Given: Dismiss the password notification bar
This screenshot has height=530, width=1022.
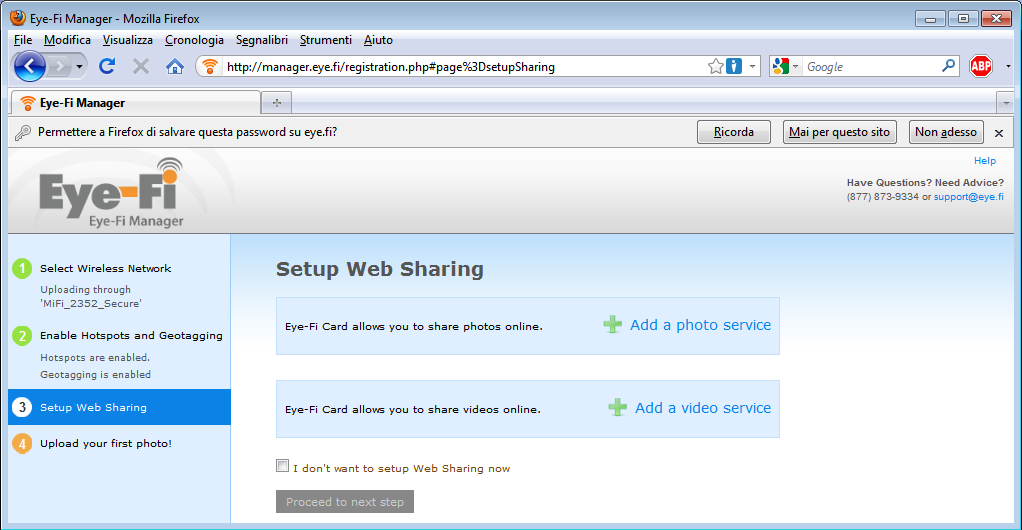Looking at the screenshot, I should tap(999, 133).
